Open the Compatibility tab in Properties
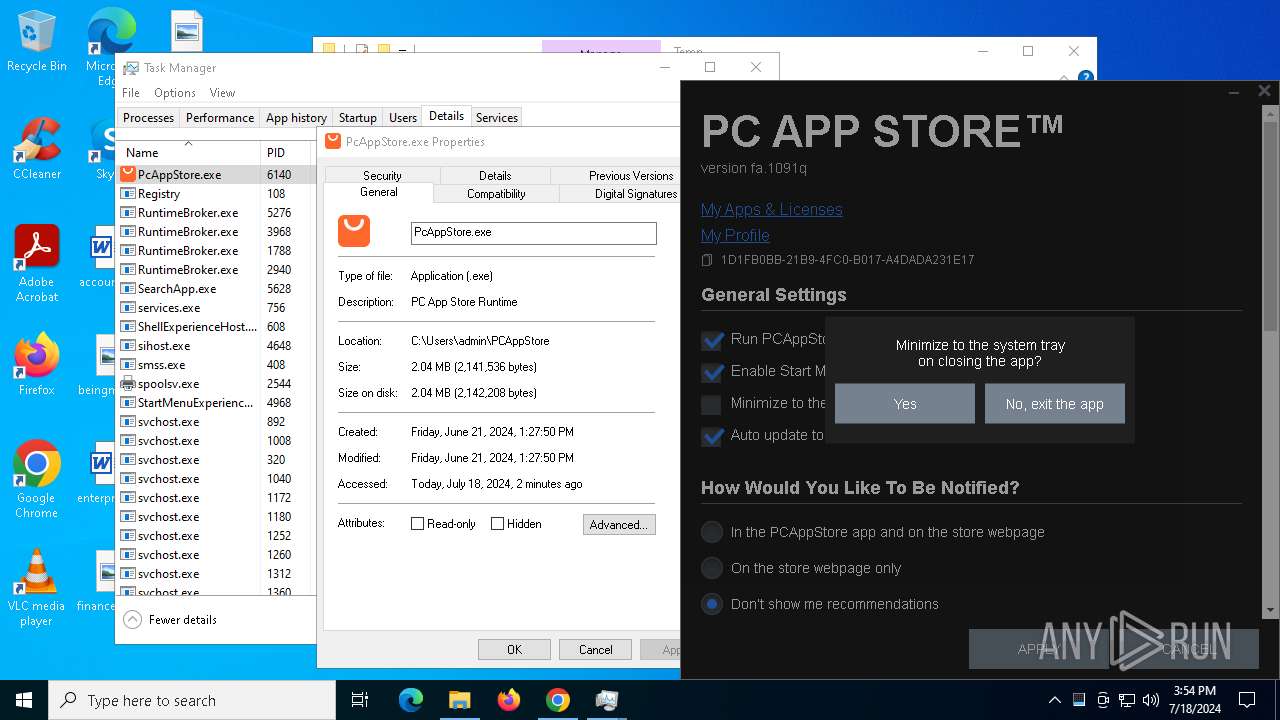Screen dimensions: 1280x720 pos(496,194)
